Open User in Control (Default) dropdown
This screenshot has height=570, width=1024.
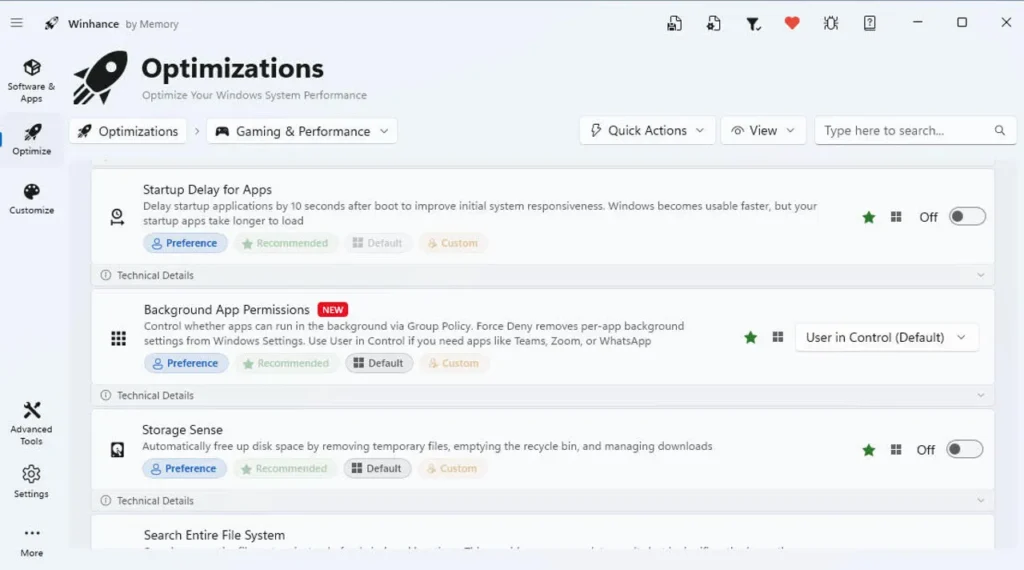[886, 338]
